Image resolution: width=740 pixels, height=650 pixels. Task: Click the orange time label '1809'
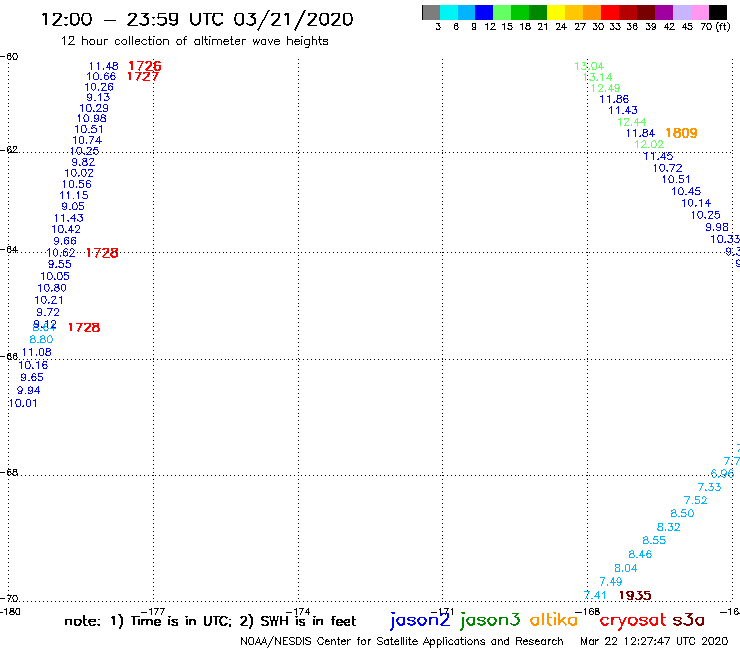[681, 133]
